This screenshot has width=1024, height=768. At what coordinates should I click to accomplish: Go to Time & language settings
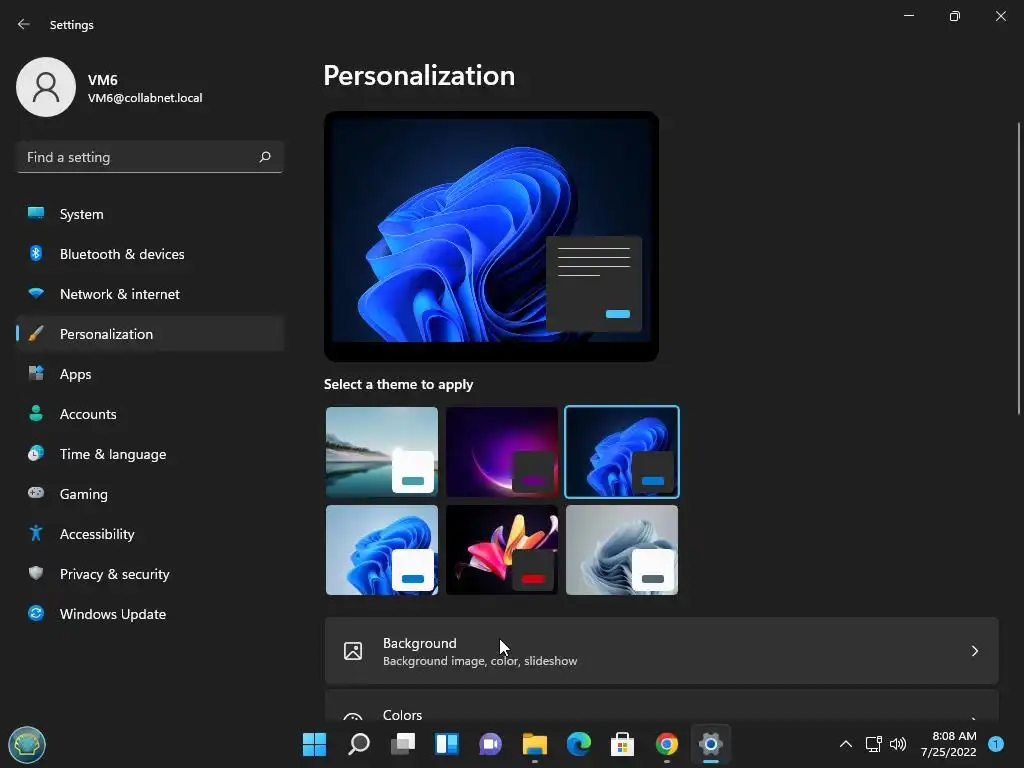tap(150, 454)
